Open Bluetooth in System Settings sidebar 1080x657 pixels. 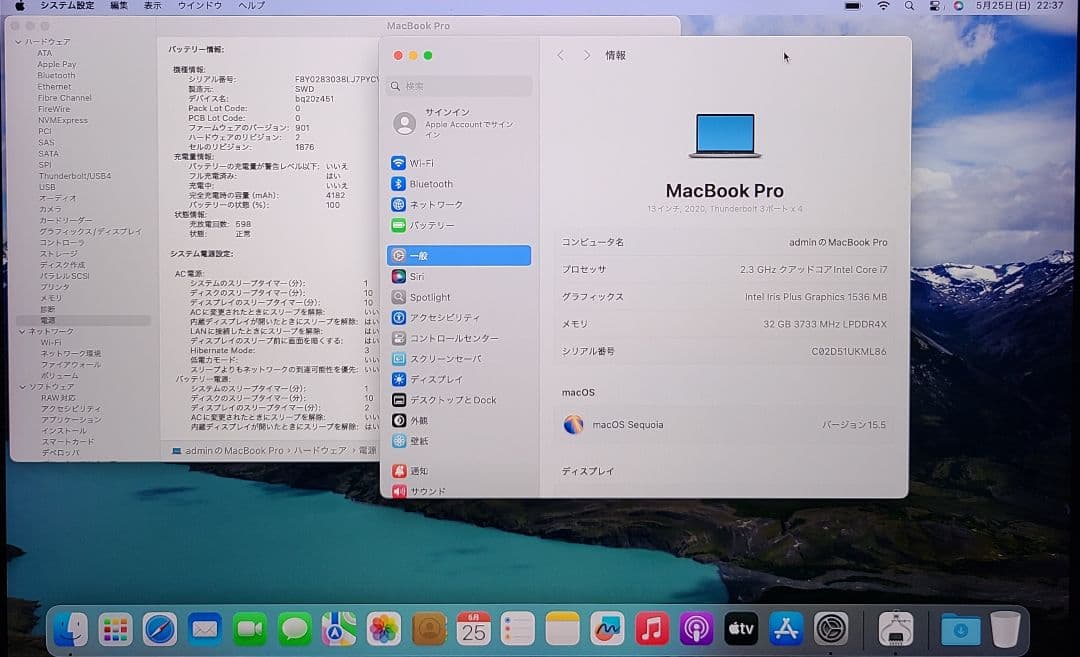point(459,184)
